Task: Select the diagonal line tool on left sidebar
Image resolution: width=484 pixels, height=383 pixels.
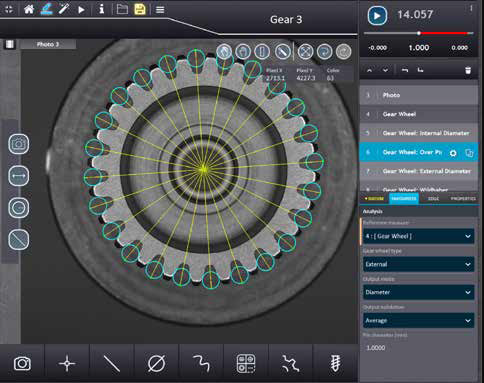Action: coord(19,239)
